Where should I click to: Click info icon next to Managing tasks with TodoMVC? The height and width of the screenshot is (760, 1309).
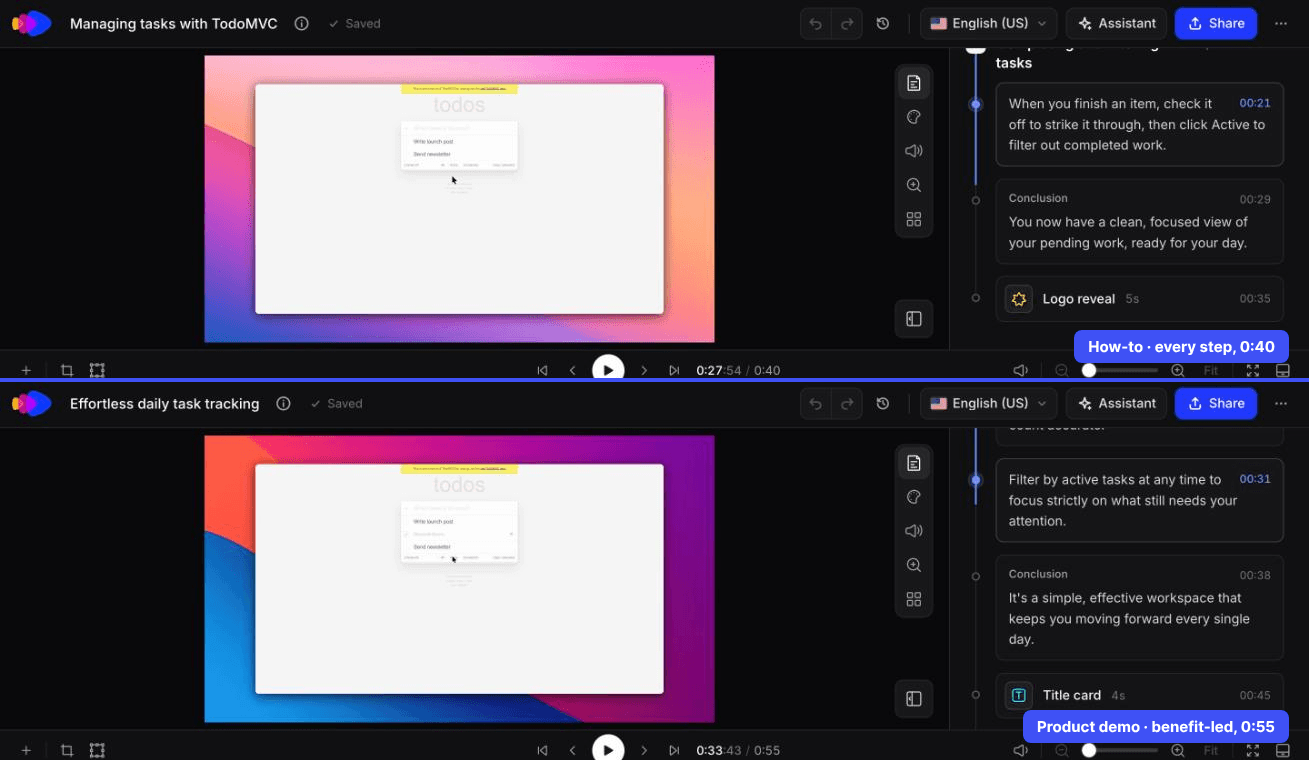pos(302,23)
